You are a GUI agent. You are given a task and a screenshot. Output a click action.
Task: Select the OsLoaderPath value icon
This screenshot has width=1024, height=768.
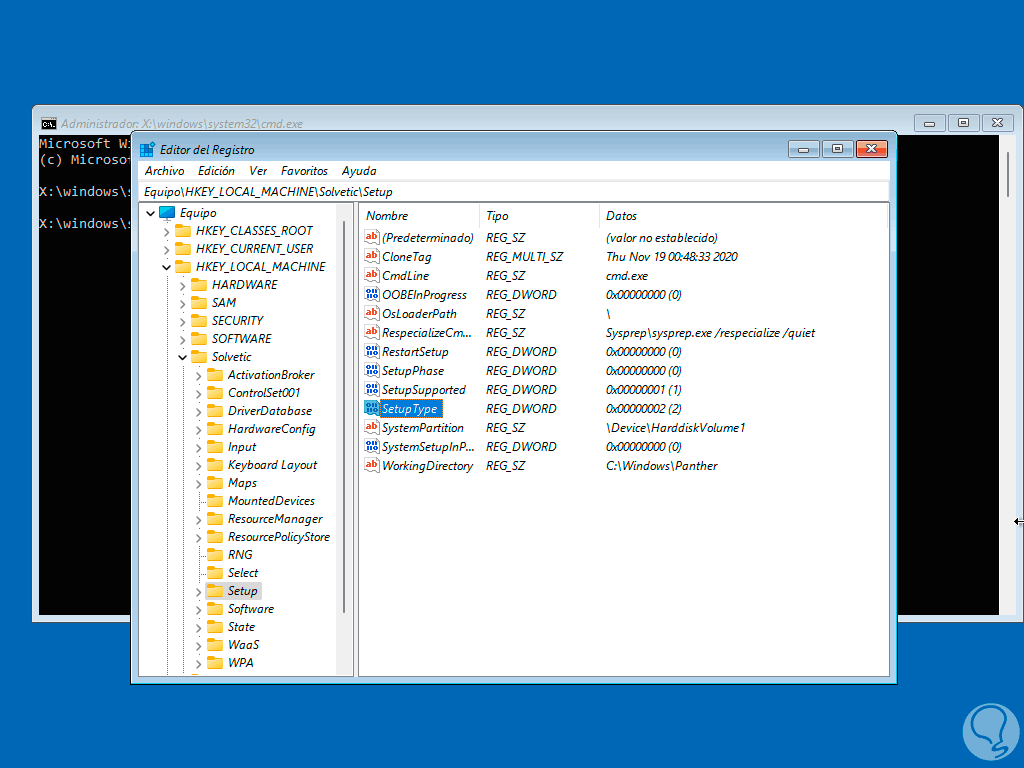point(372,313)
